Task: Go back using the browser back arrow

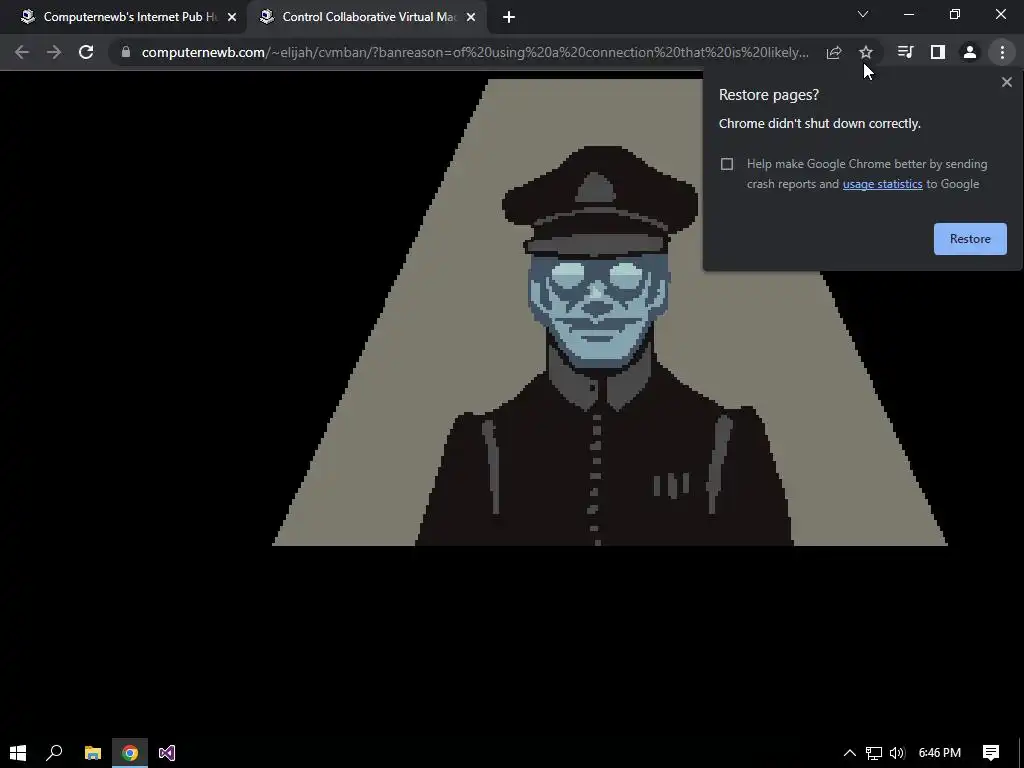Action: pyautogui.click(x=22, y=52)
